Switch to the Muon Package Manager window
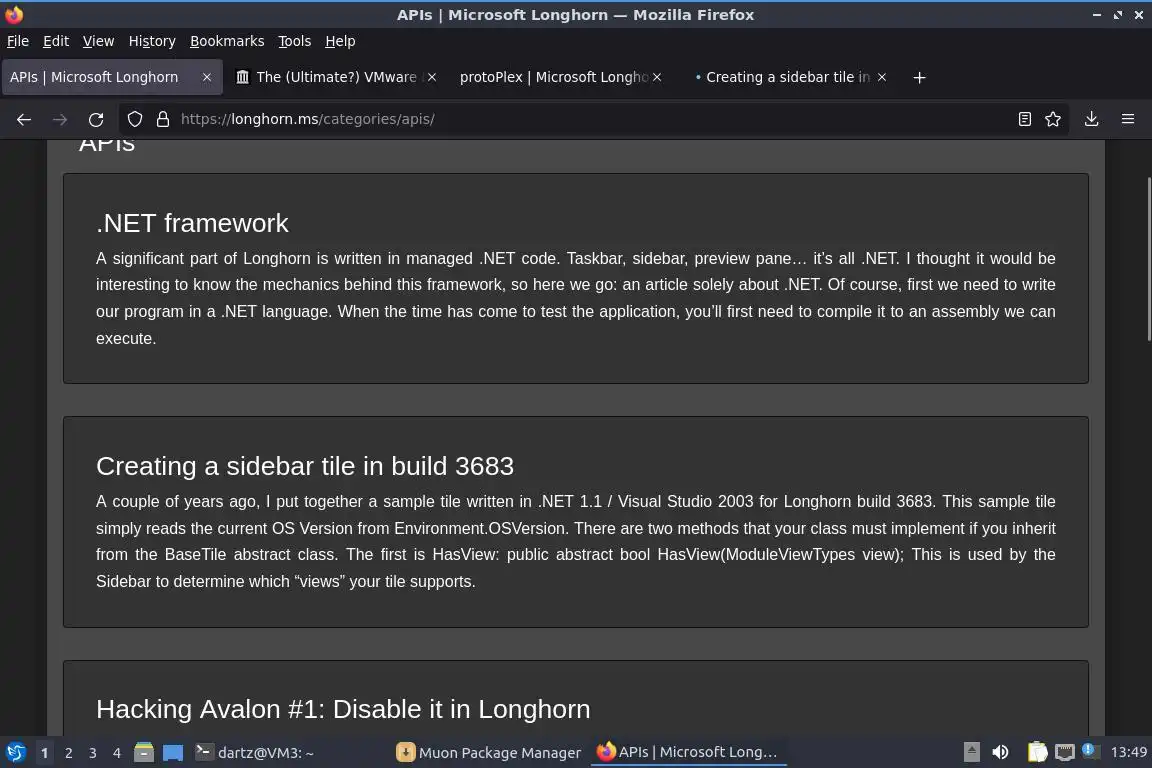The height and width of the screenshot is (768, 1152). pos(489,753)
